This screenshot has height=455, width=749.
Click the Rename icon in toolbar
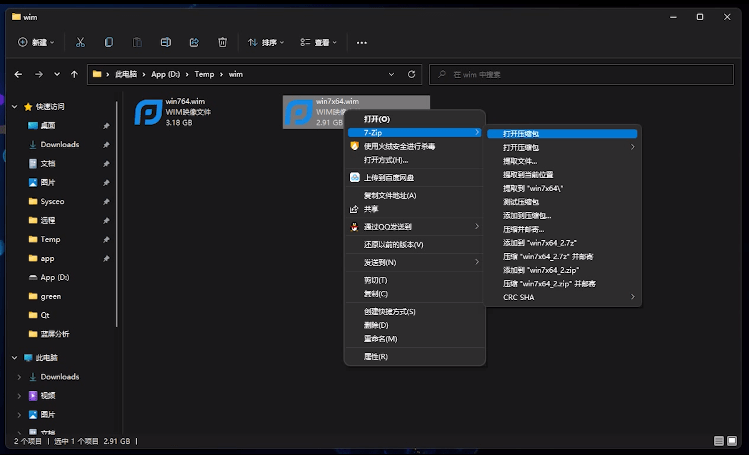tap(166, 42)
